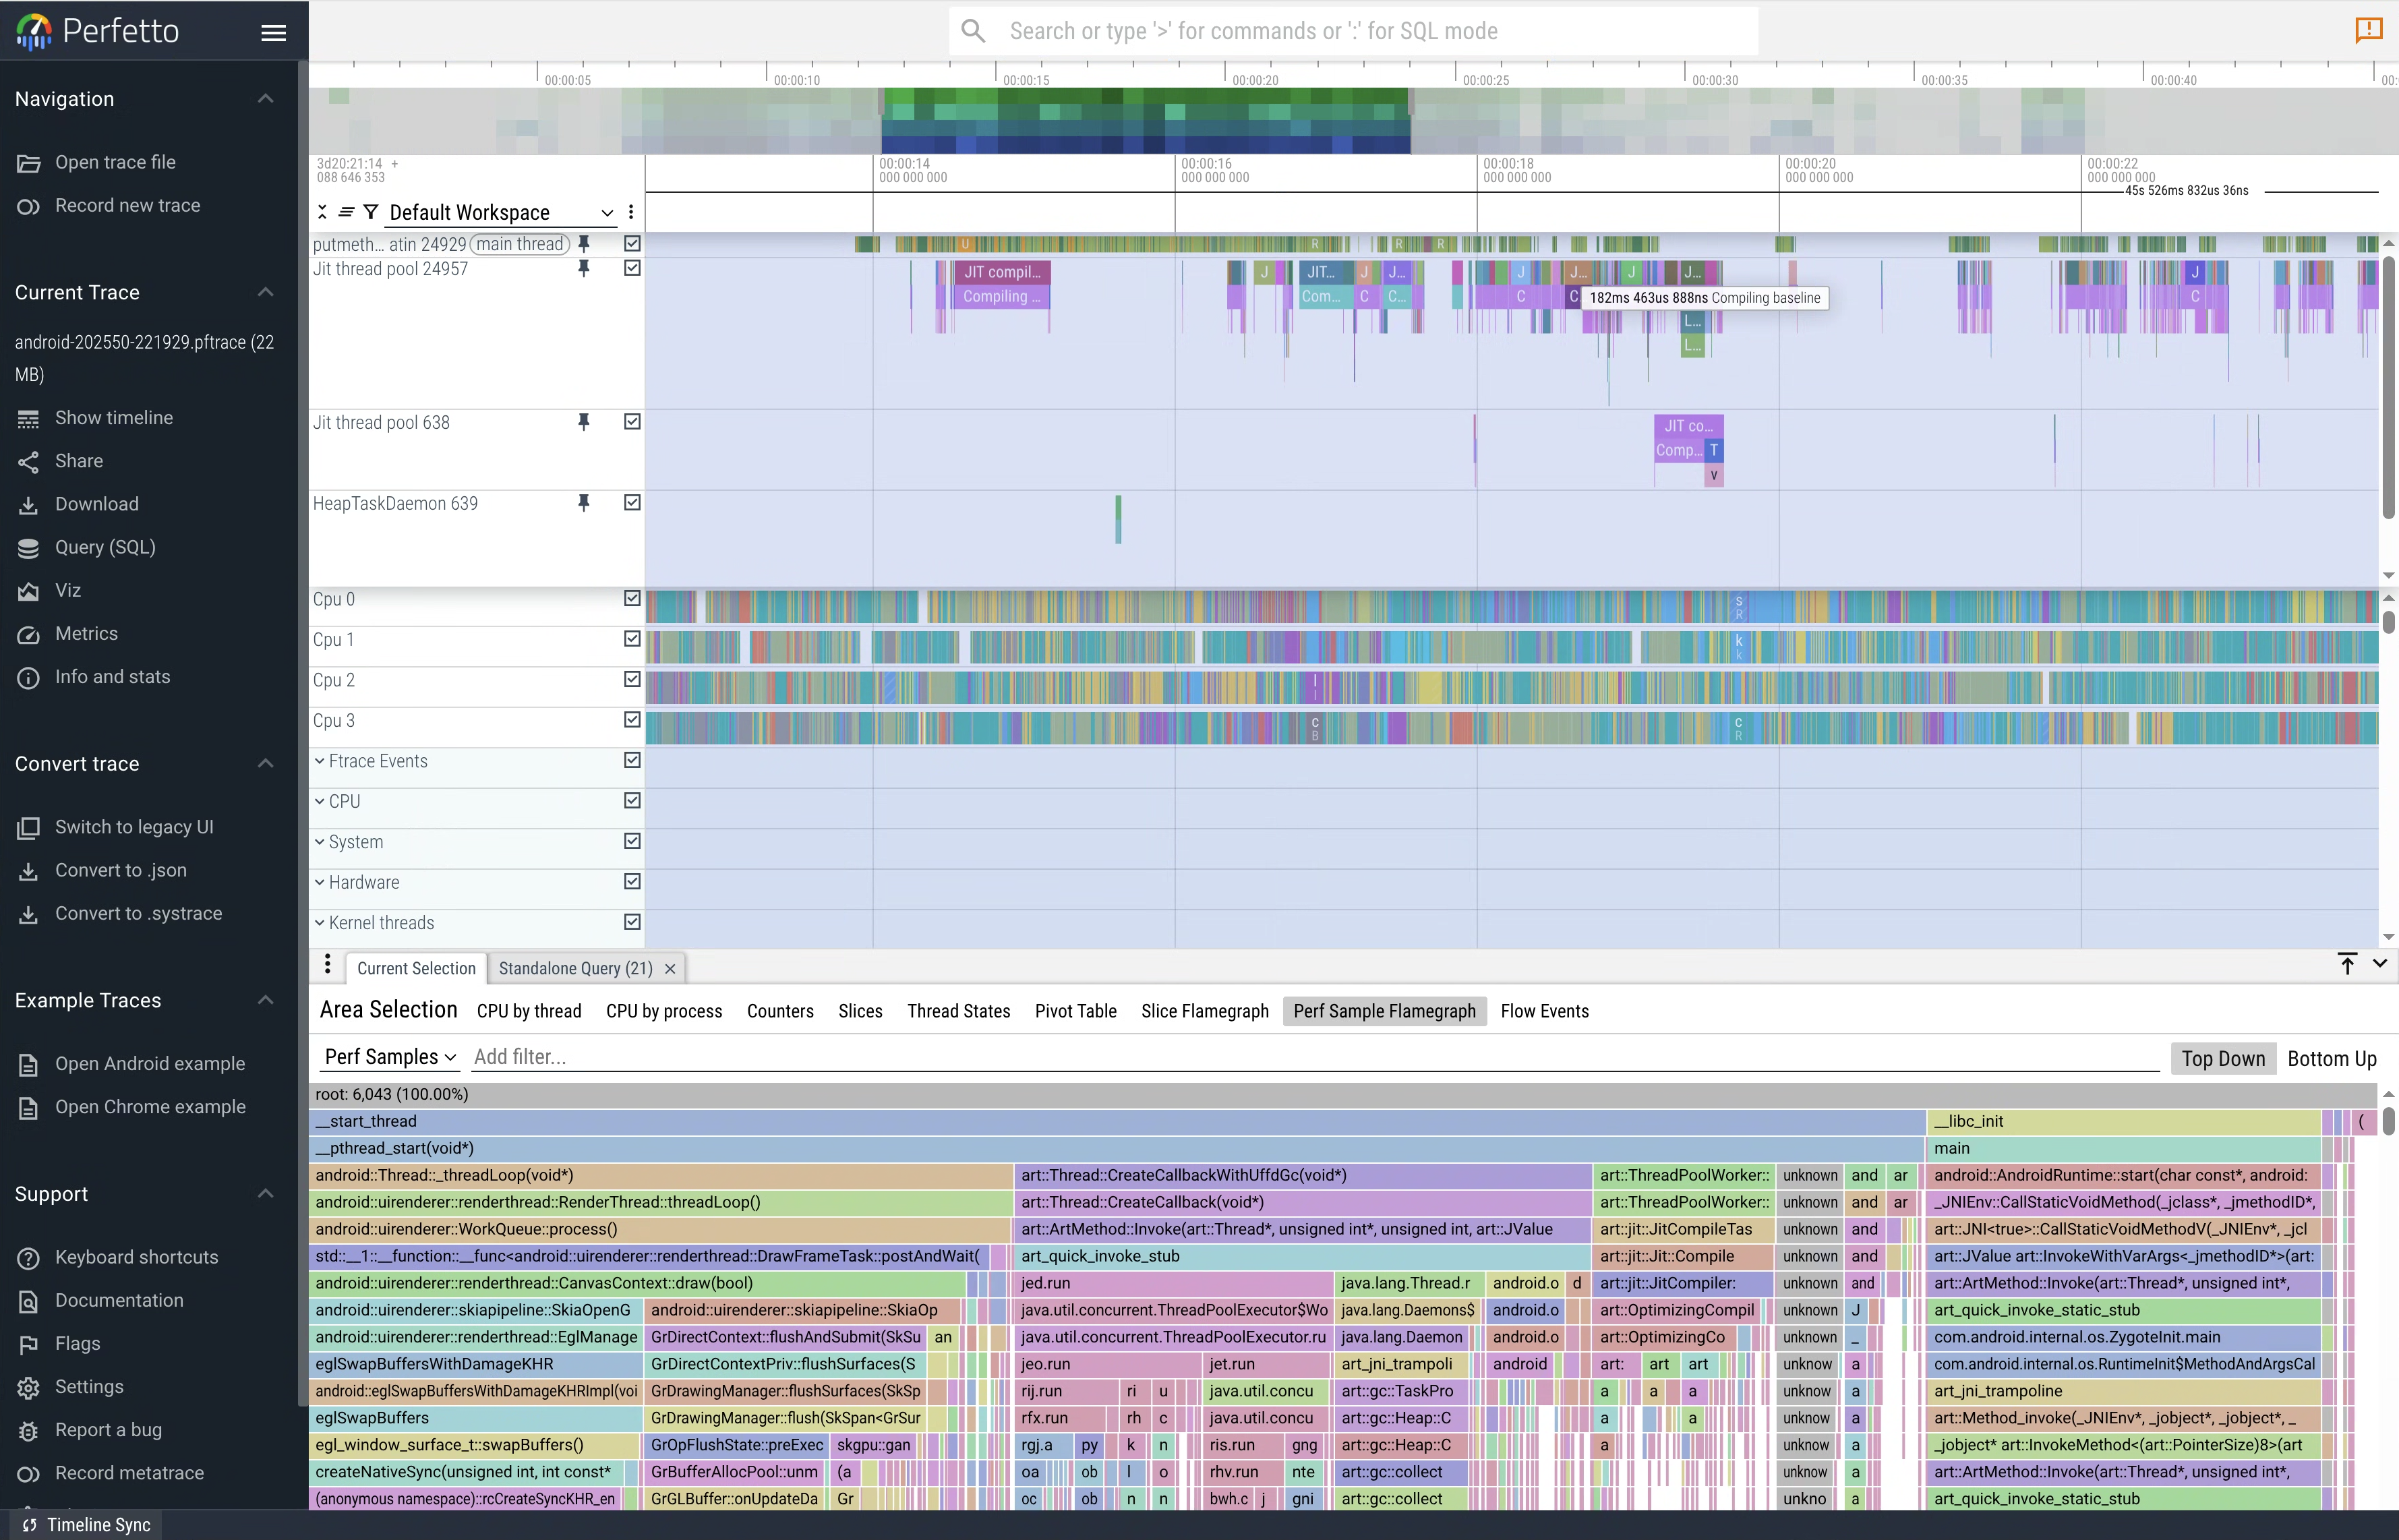This screenshot has width=2399, height=1540.
Task: Switch flamegraph to Bottom Up view
Action: pyautogui.click(x=2331, y=1058)
